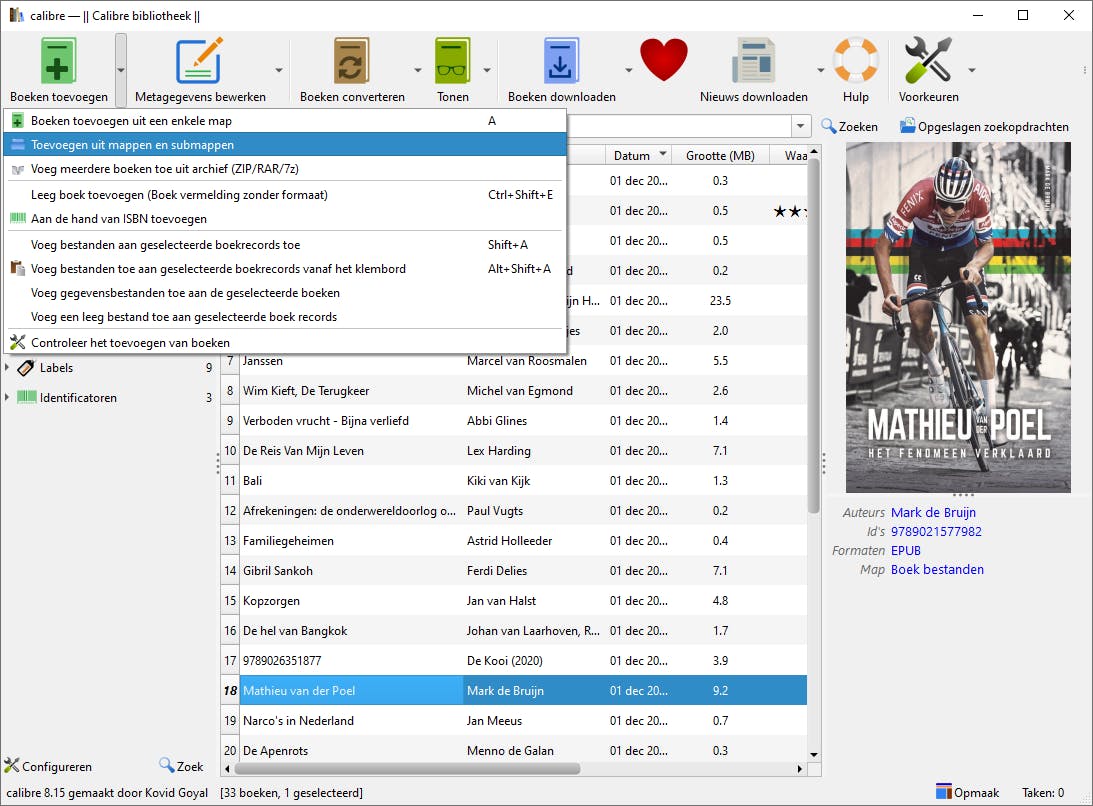Select Controleer het toevoegen van boeken

(x=285, y=343)
